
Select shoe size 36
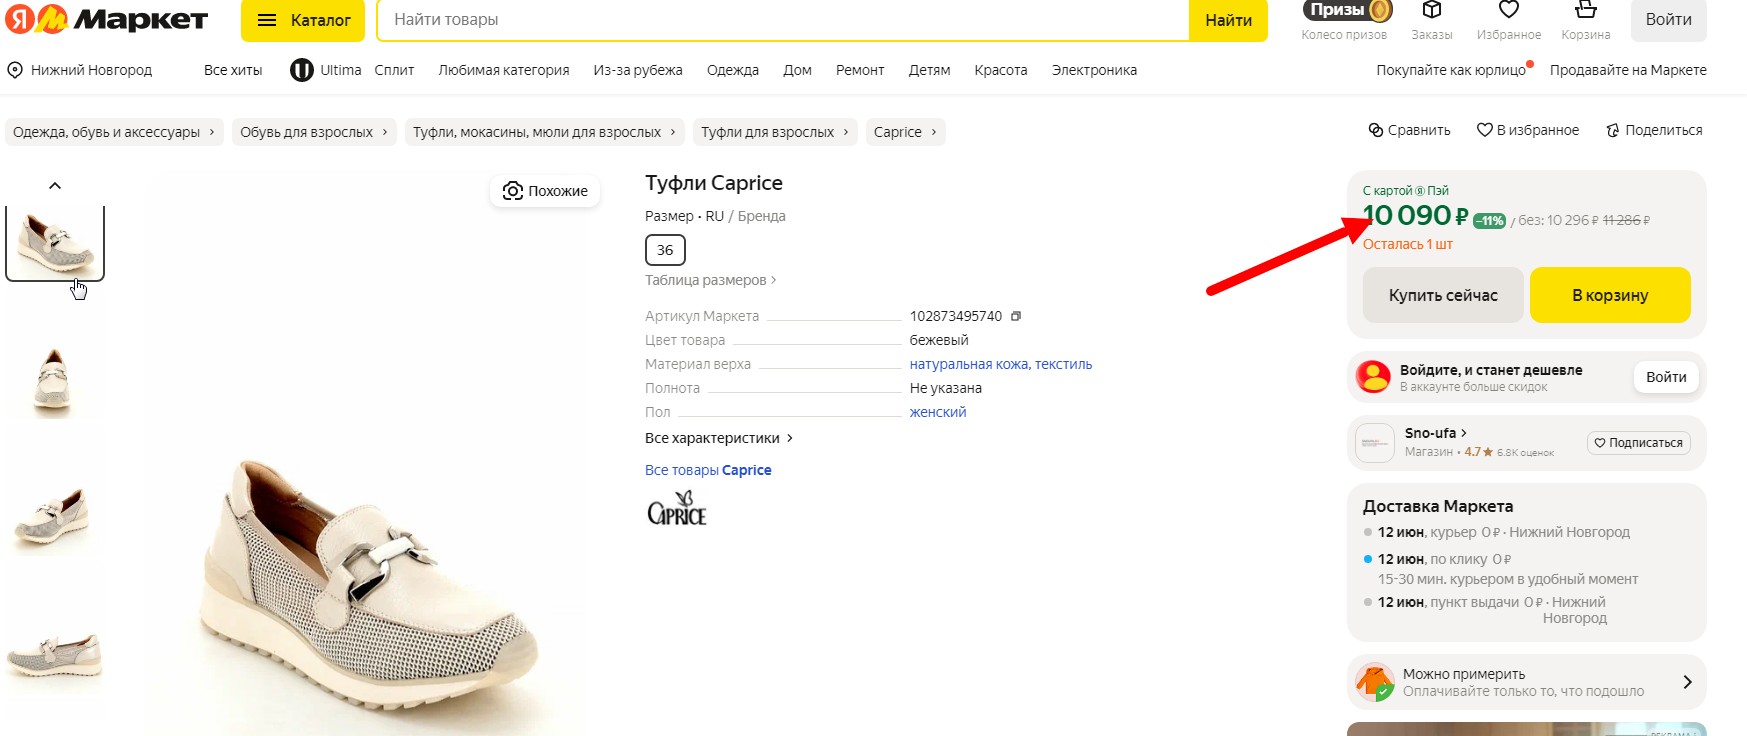click(x=665, y=250)
